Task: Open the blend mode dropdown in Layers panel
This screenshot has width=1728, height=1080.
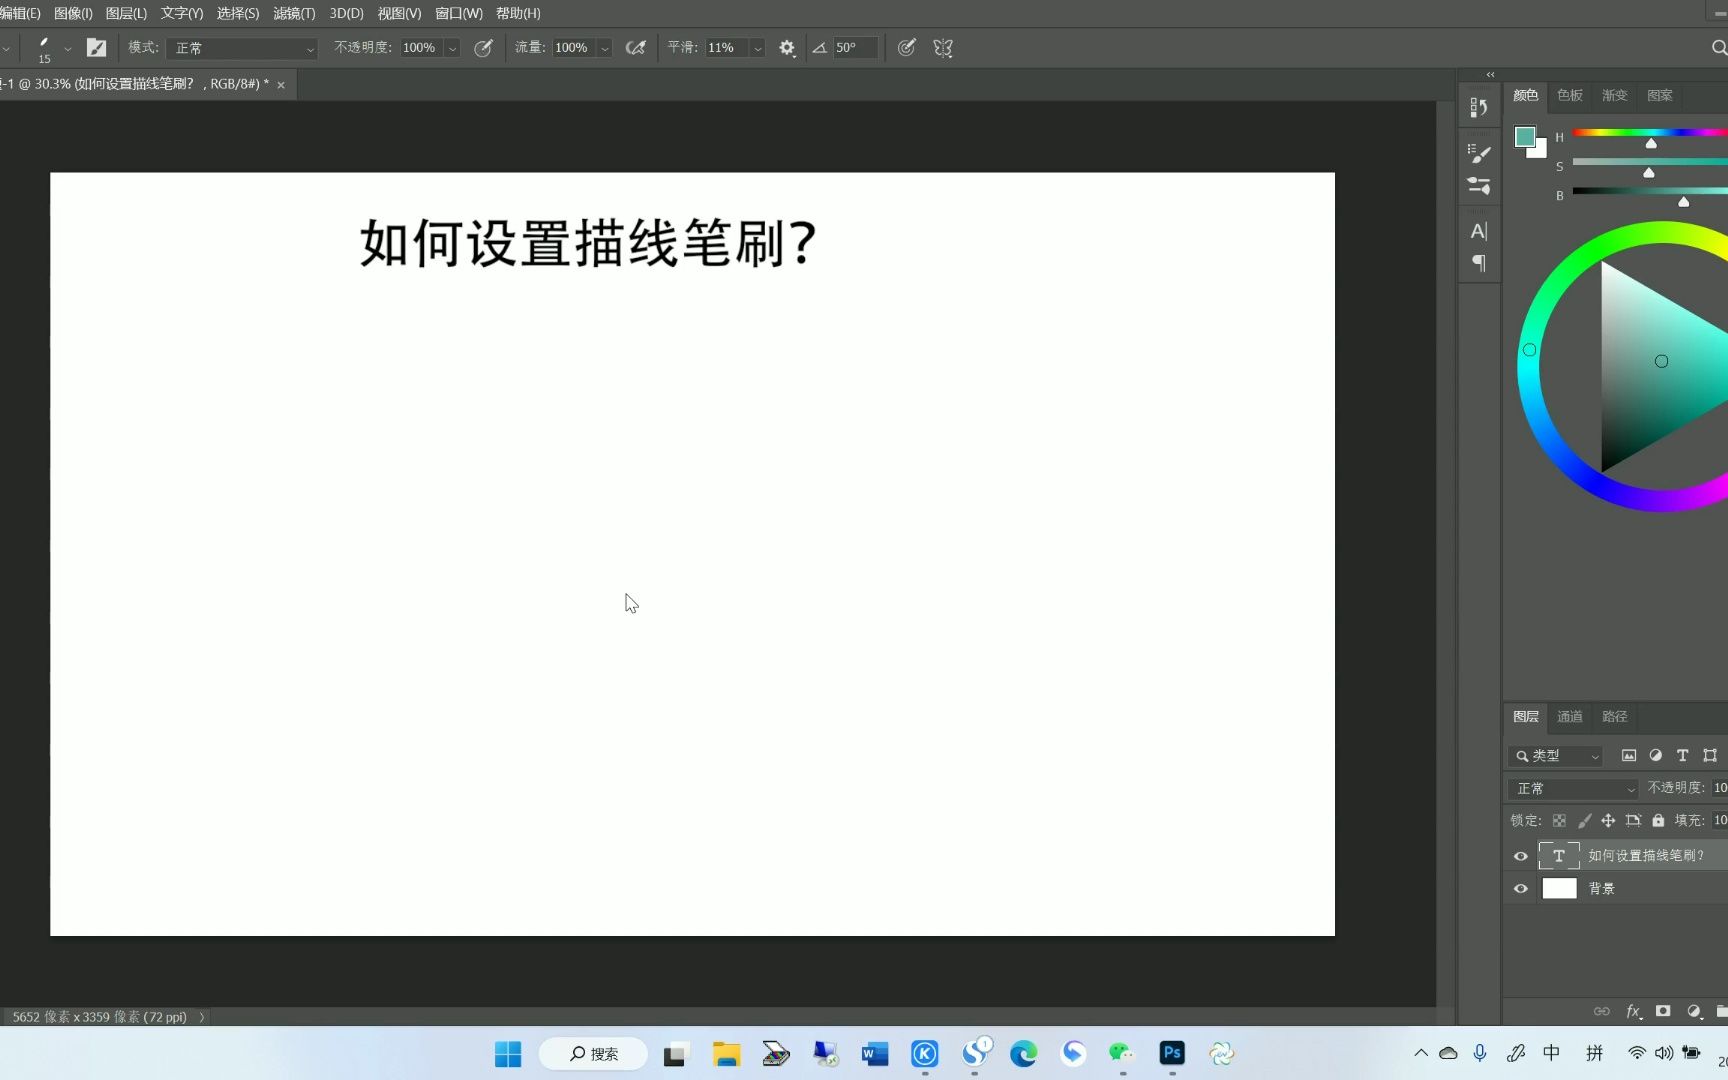Action: [x=1572, y=788]
